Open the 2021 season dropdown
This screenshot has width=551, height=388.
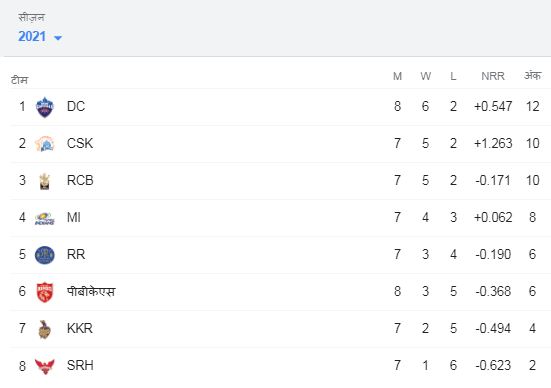click(40, 37)
